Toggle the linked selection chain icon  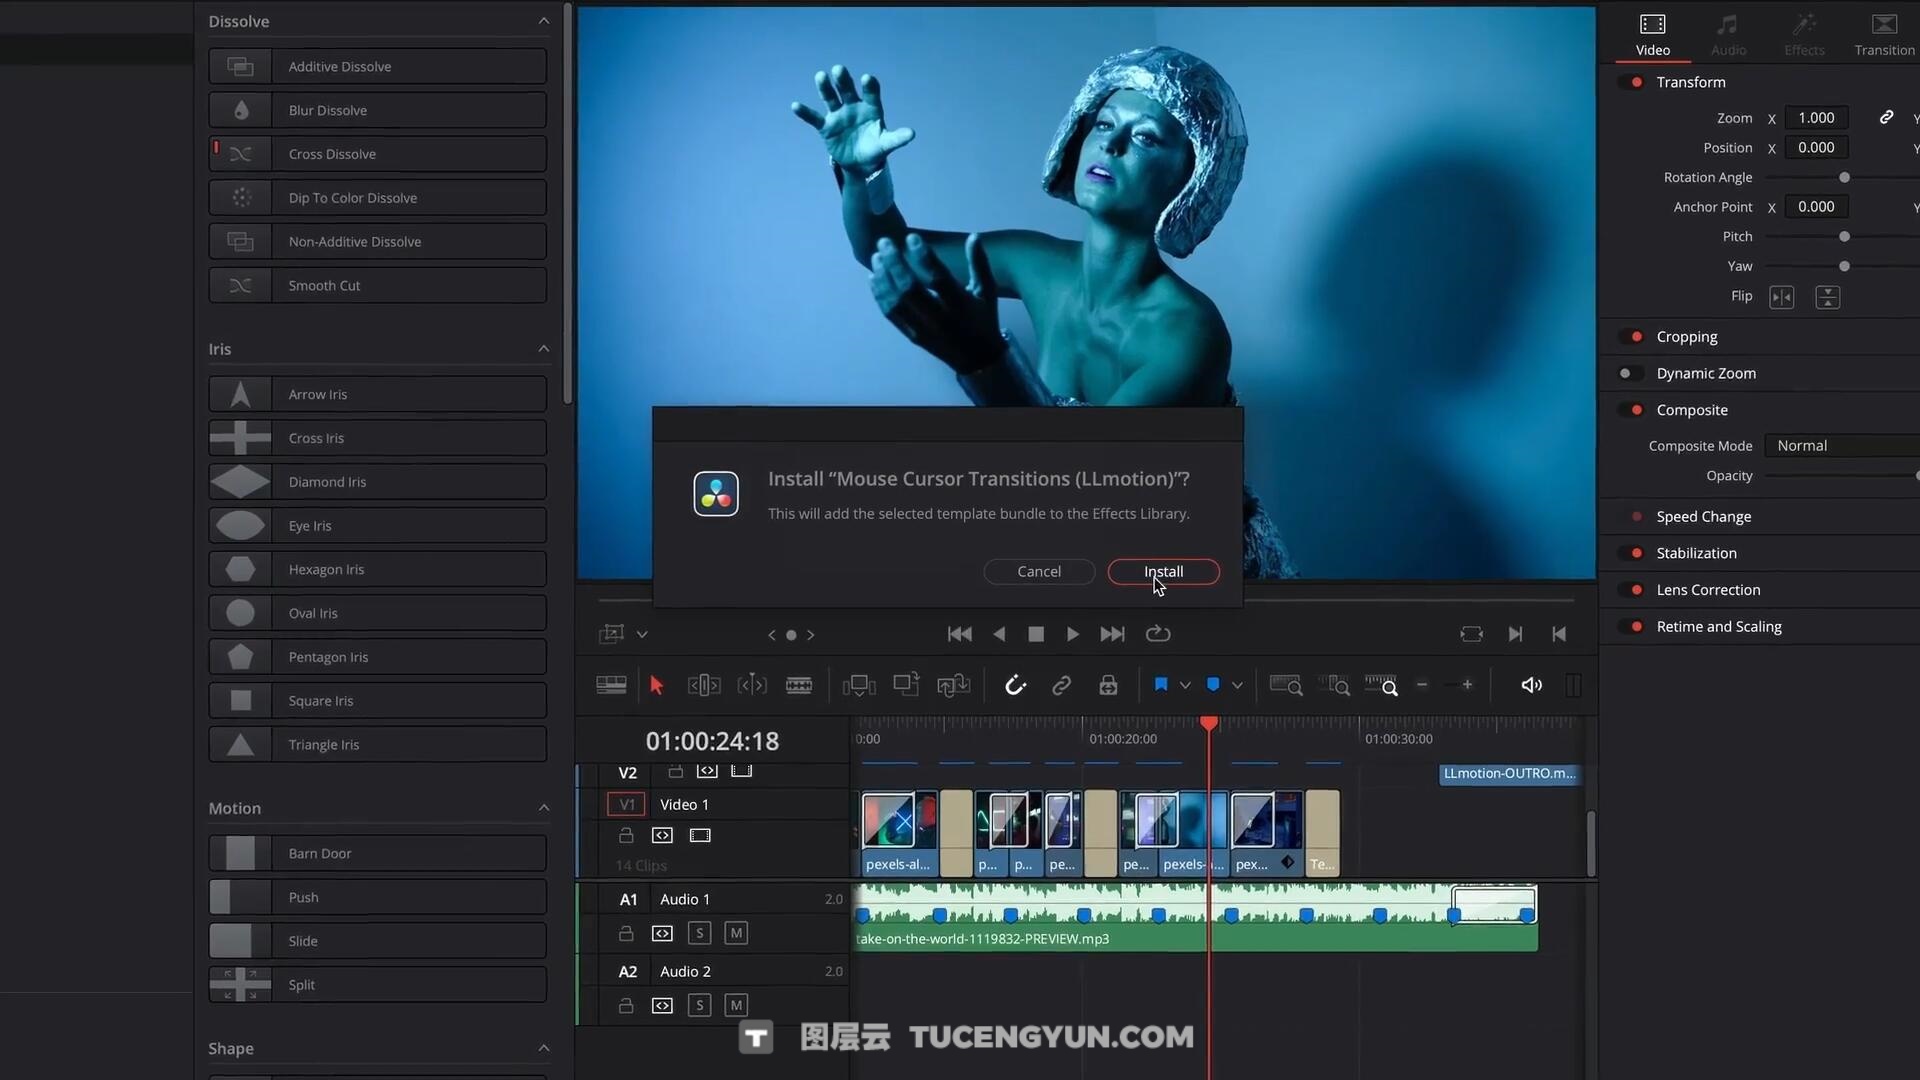coord(1061,685)
